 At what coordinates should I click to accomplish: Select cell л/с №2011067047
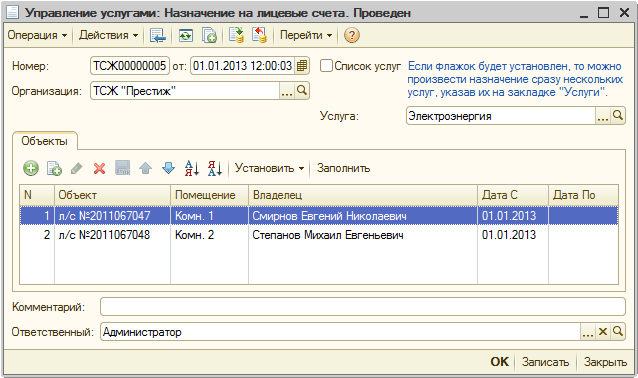pyautogui.click(x=112, y=216)
